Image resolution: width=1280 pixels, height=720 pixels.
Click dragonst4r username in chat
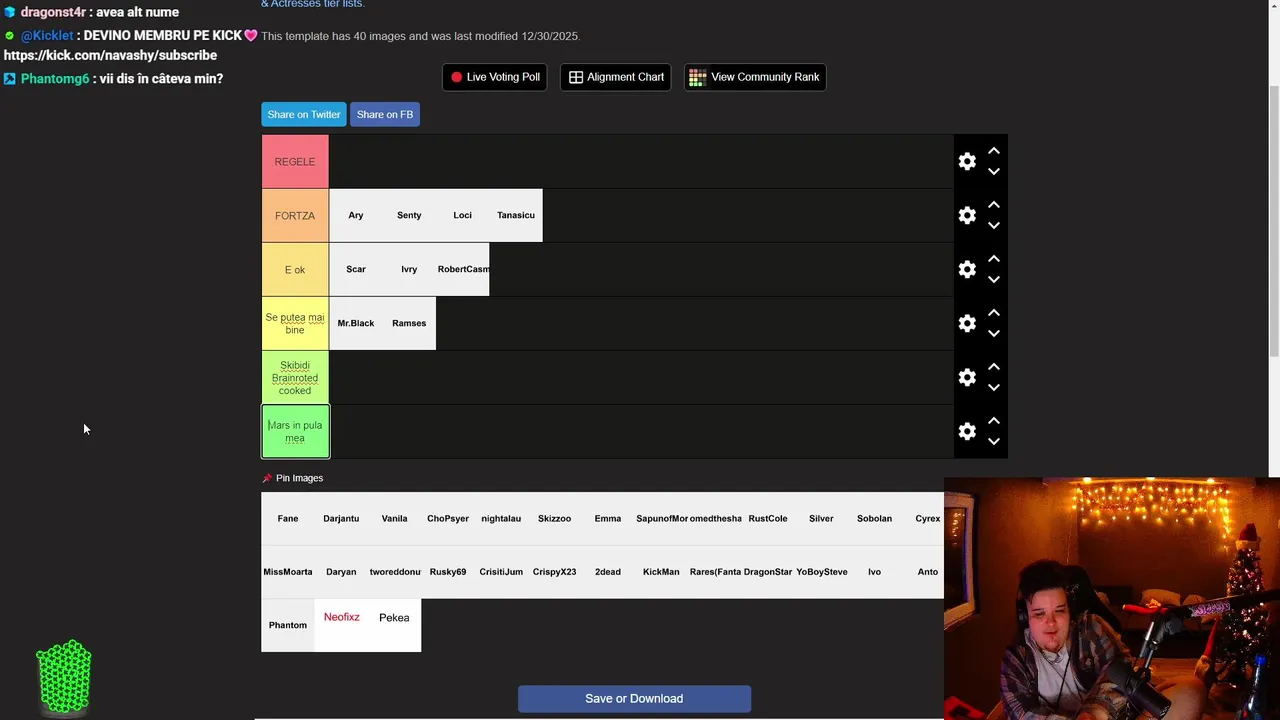pyautogui.click(x=53, y=12)
